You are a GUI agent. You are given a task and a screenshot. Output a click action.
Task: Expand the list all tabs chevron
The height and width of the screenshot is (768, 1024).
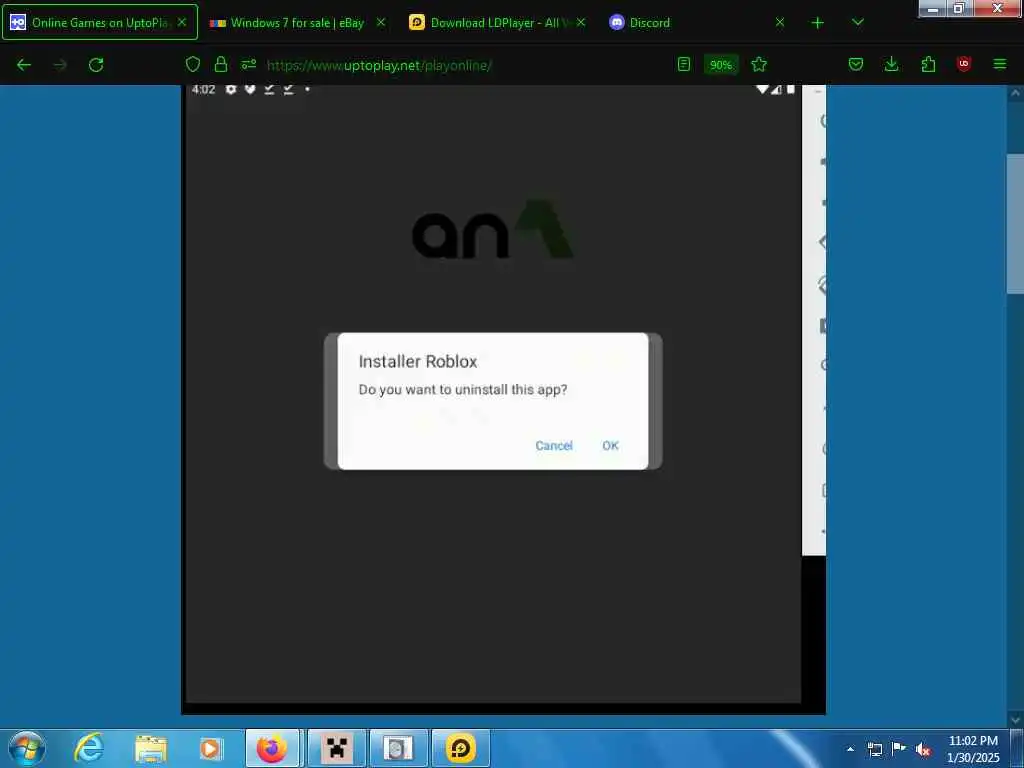[858, 23]
